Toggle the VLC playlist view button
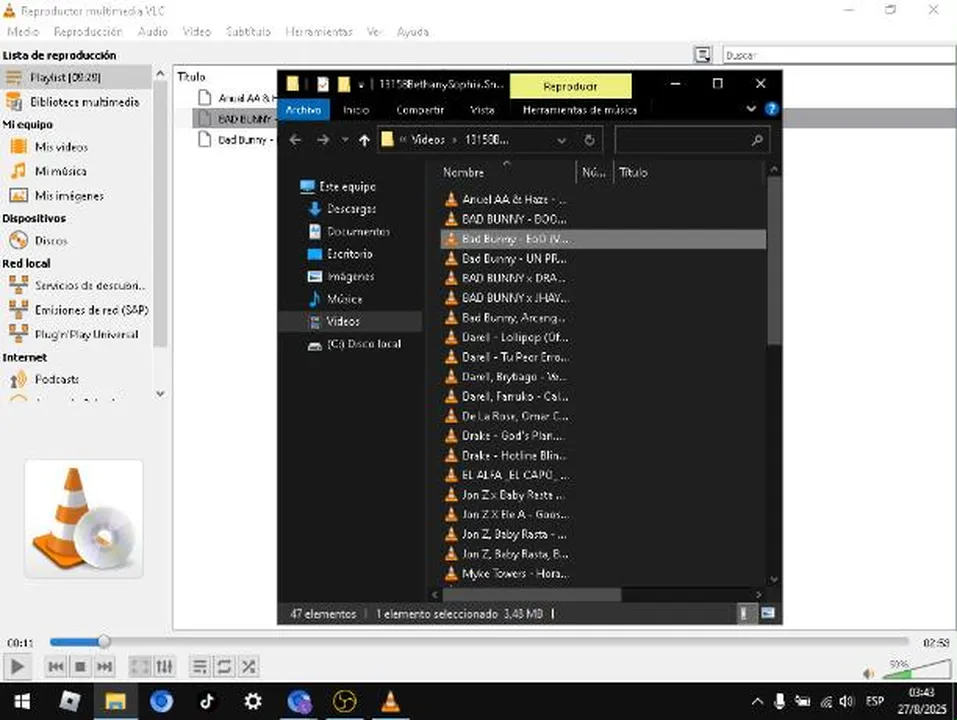 click(200, 666)
